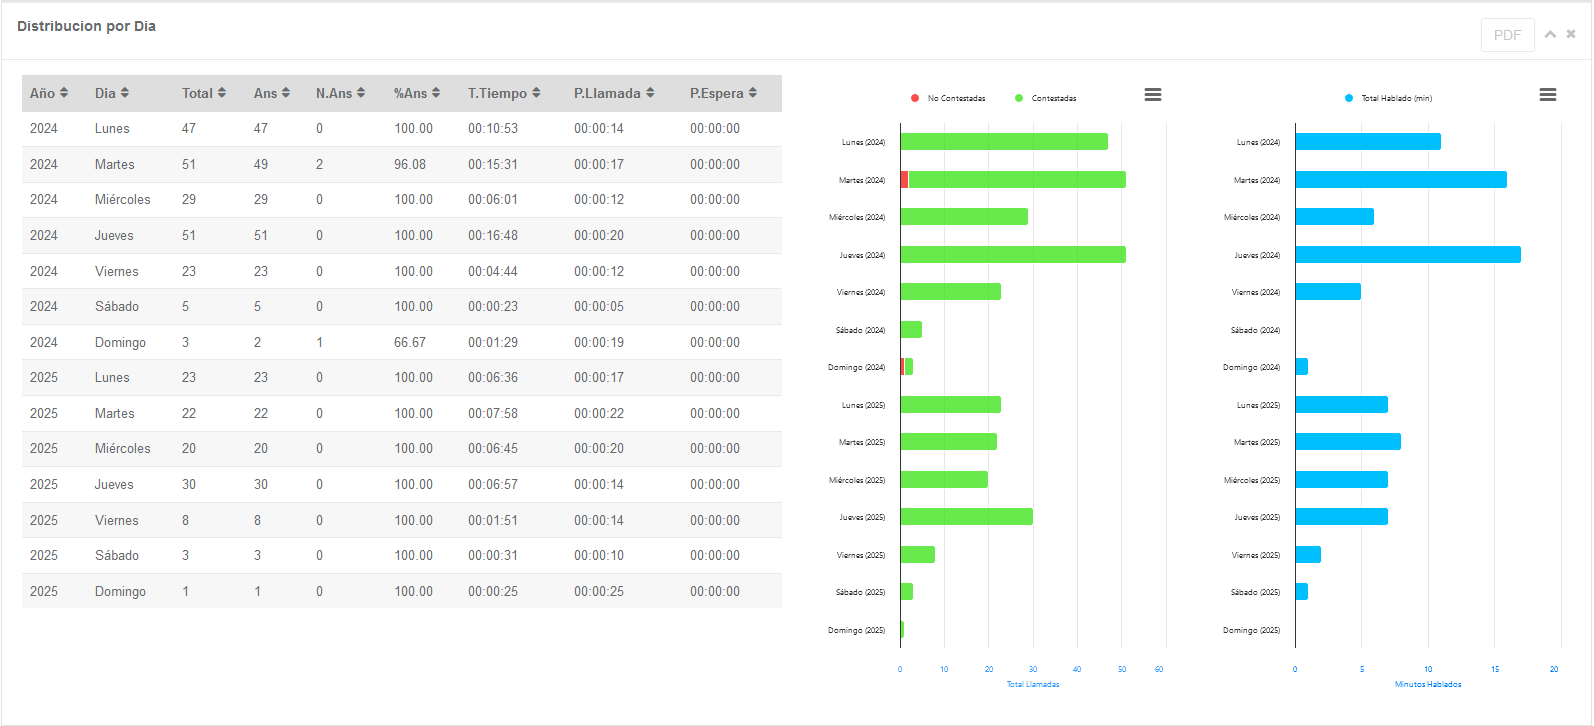Close the Distribucion por Dia panel
This screenshot has height=726, width=1594.
click(x=1571, y=34)
